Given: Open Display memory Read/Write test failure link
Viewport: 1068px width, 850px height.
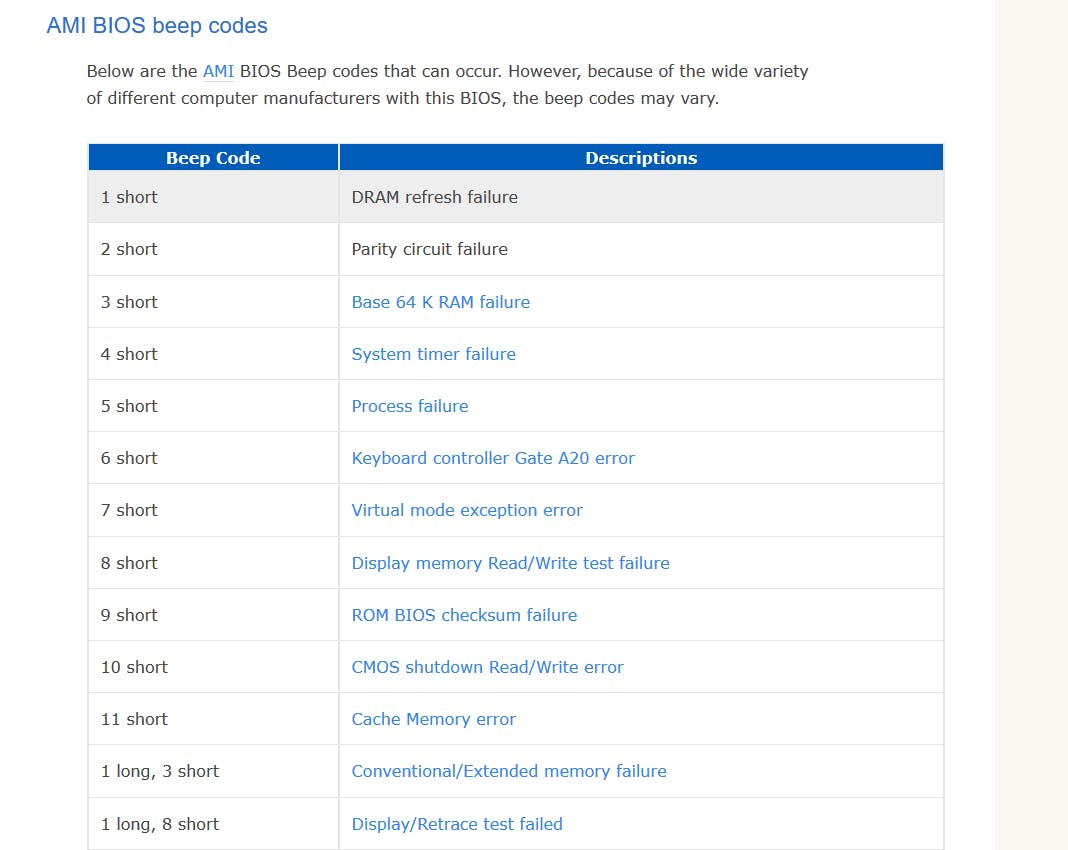Looking at the screenshot, I should tap(510, 563).
